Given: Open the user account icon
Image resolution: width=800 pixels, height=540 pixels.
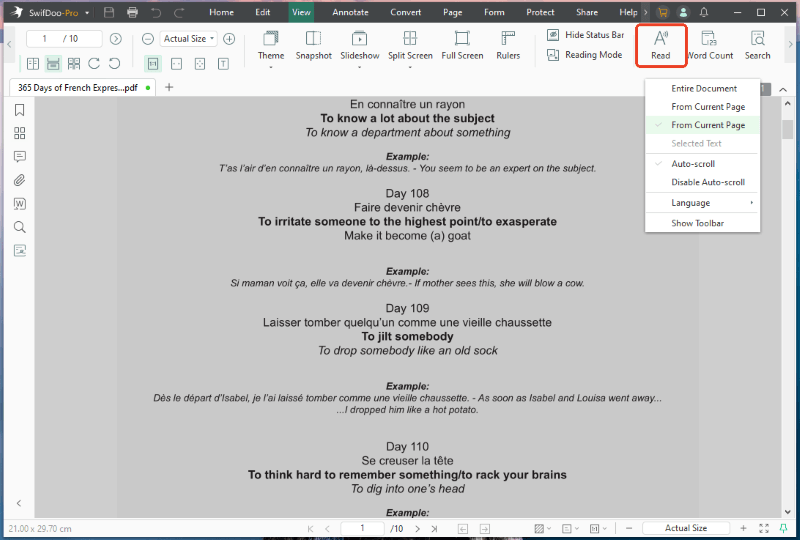Looking at the screenshot, I should [683, 12].
